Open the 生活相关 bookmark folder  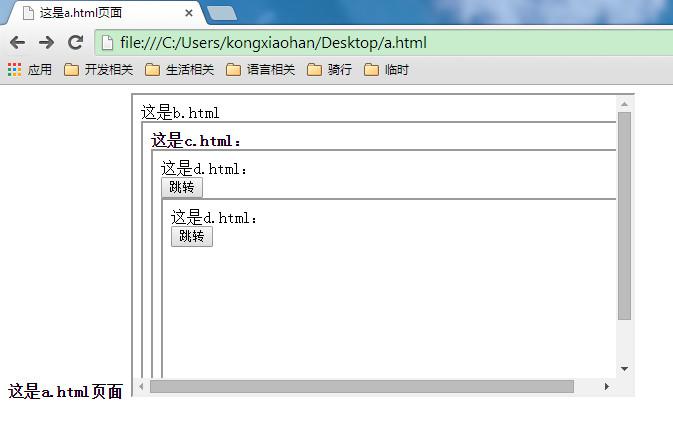179,70
